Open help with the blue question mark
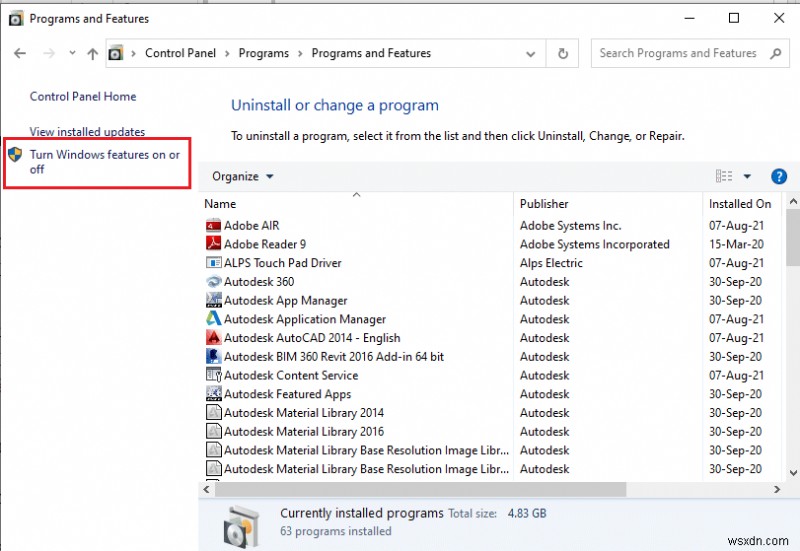 click(779, 177)
